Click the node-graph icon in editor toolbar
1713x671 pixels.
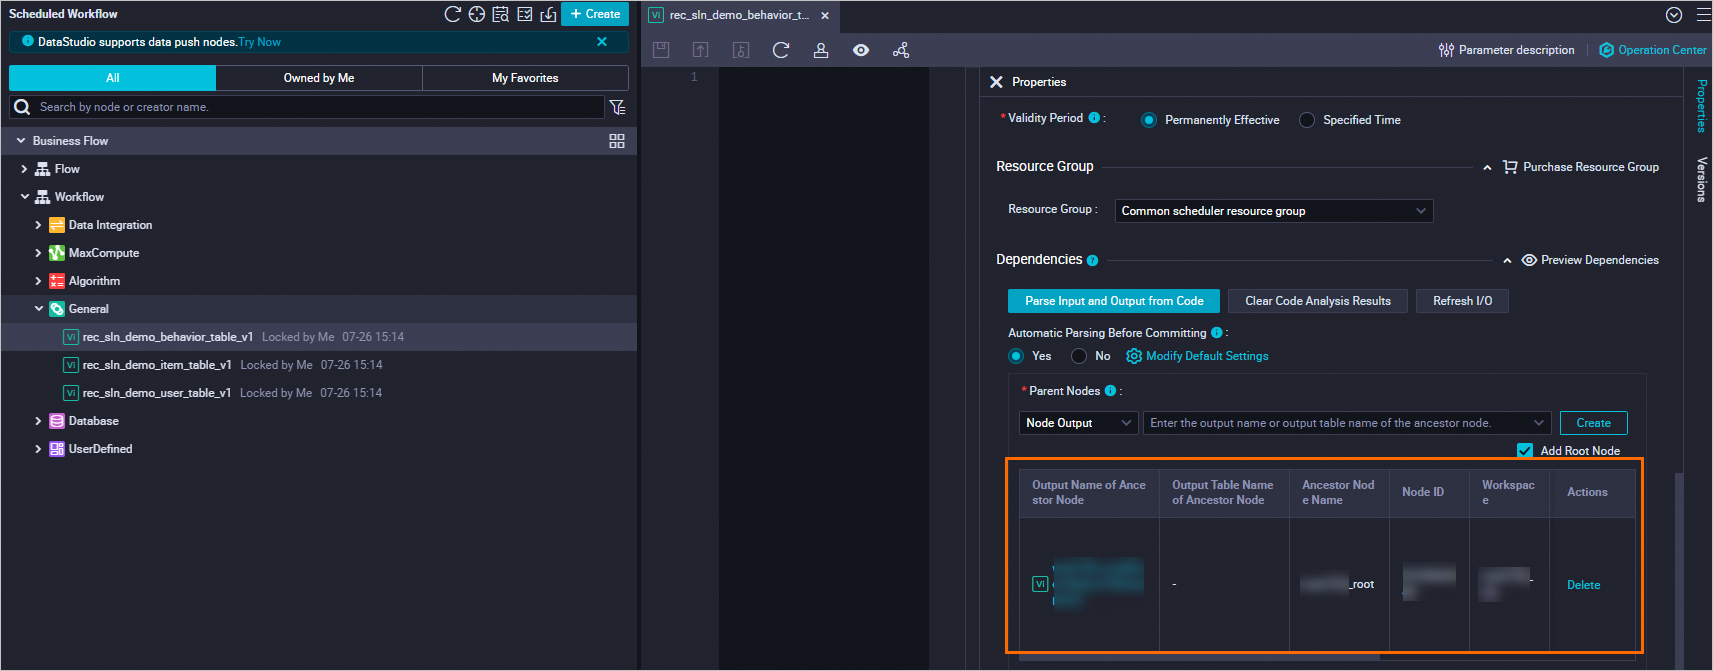pyautogui.click(x=901, y=50)
